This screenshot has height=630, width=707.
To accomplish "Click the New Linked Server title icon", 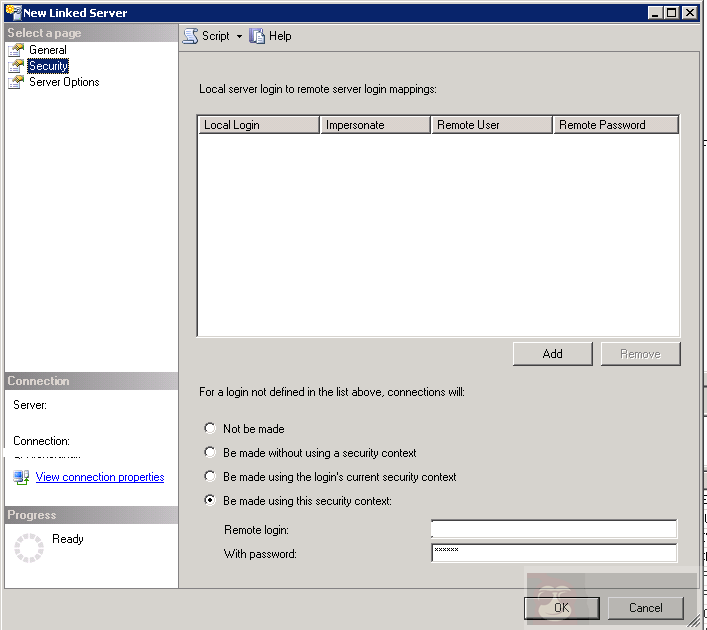I will (x=14, y=12).
